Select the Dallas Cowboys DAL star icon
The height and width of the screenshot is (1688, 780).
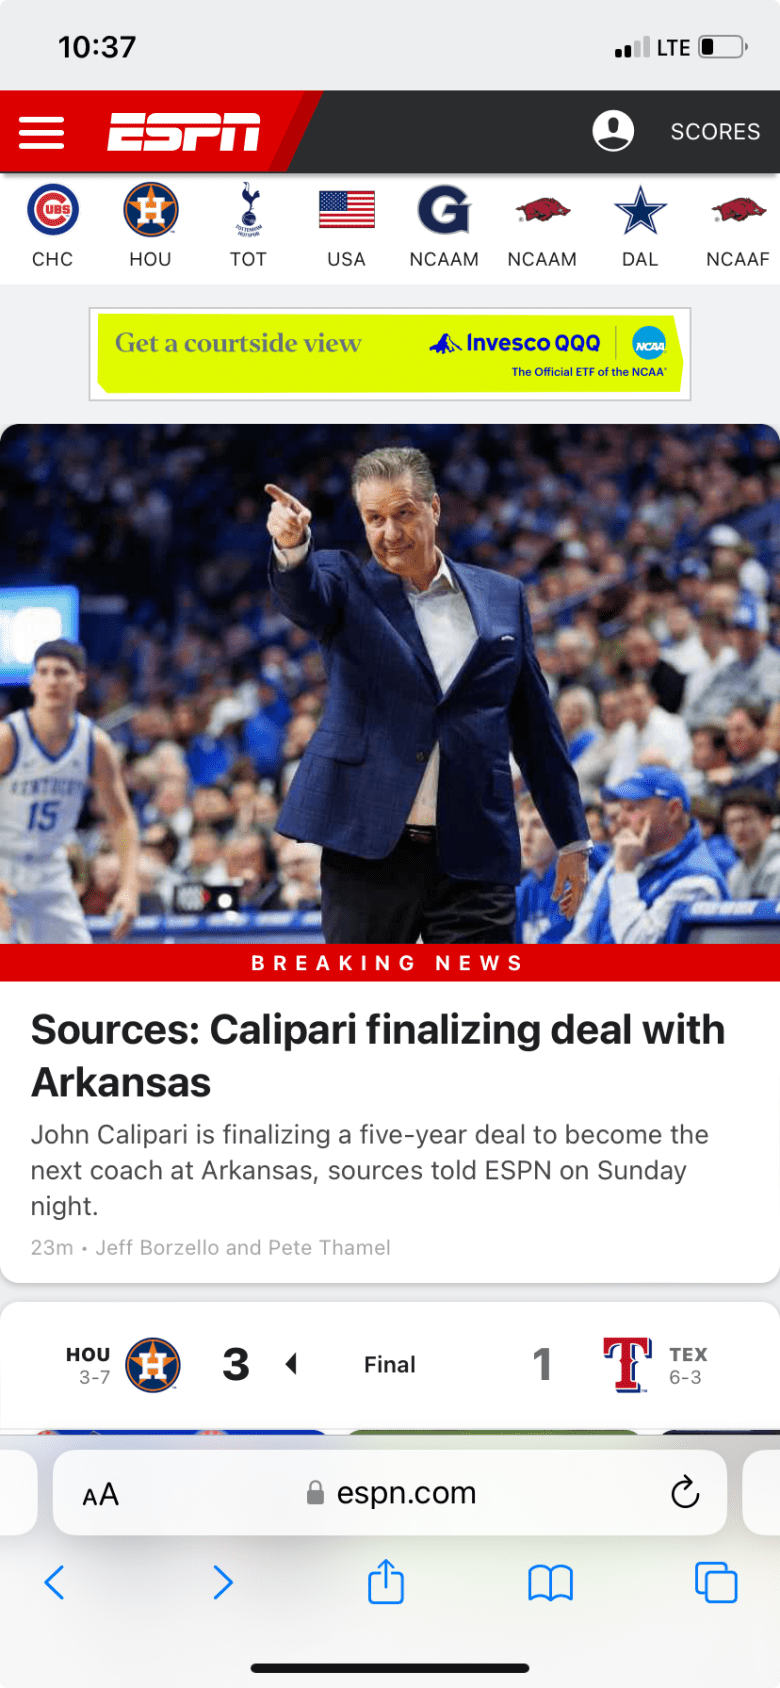coord(640,227)
